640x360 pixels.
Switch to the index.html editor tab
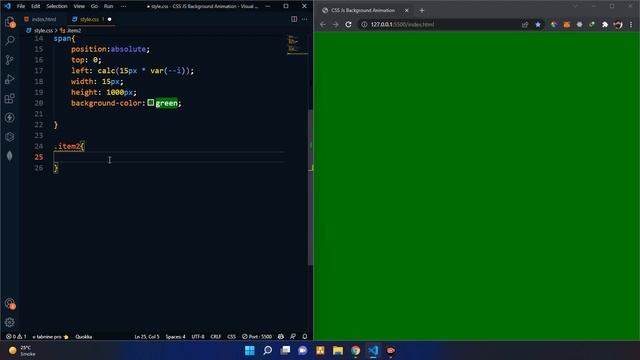(44, 19)
